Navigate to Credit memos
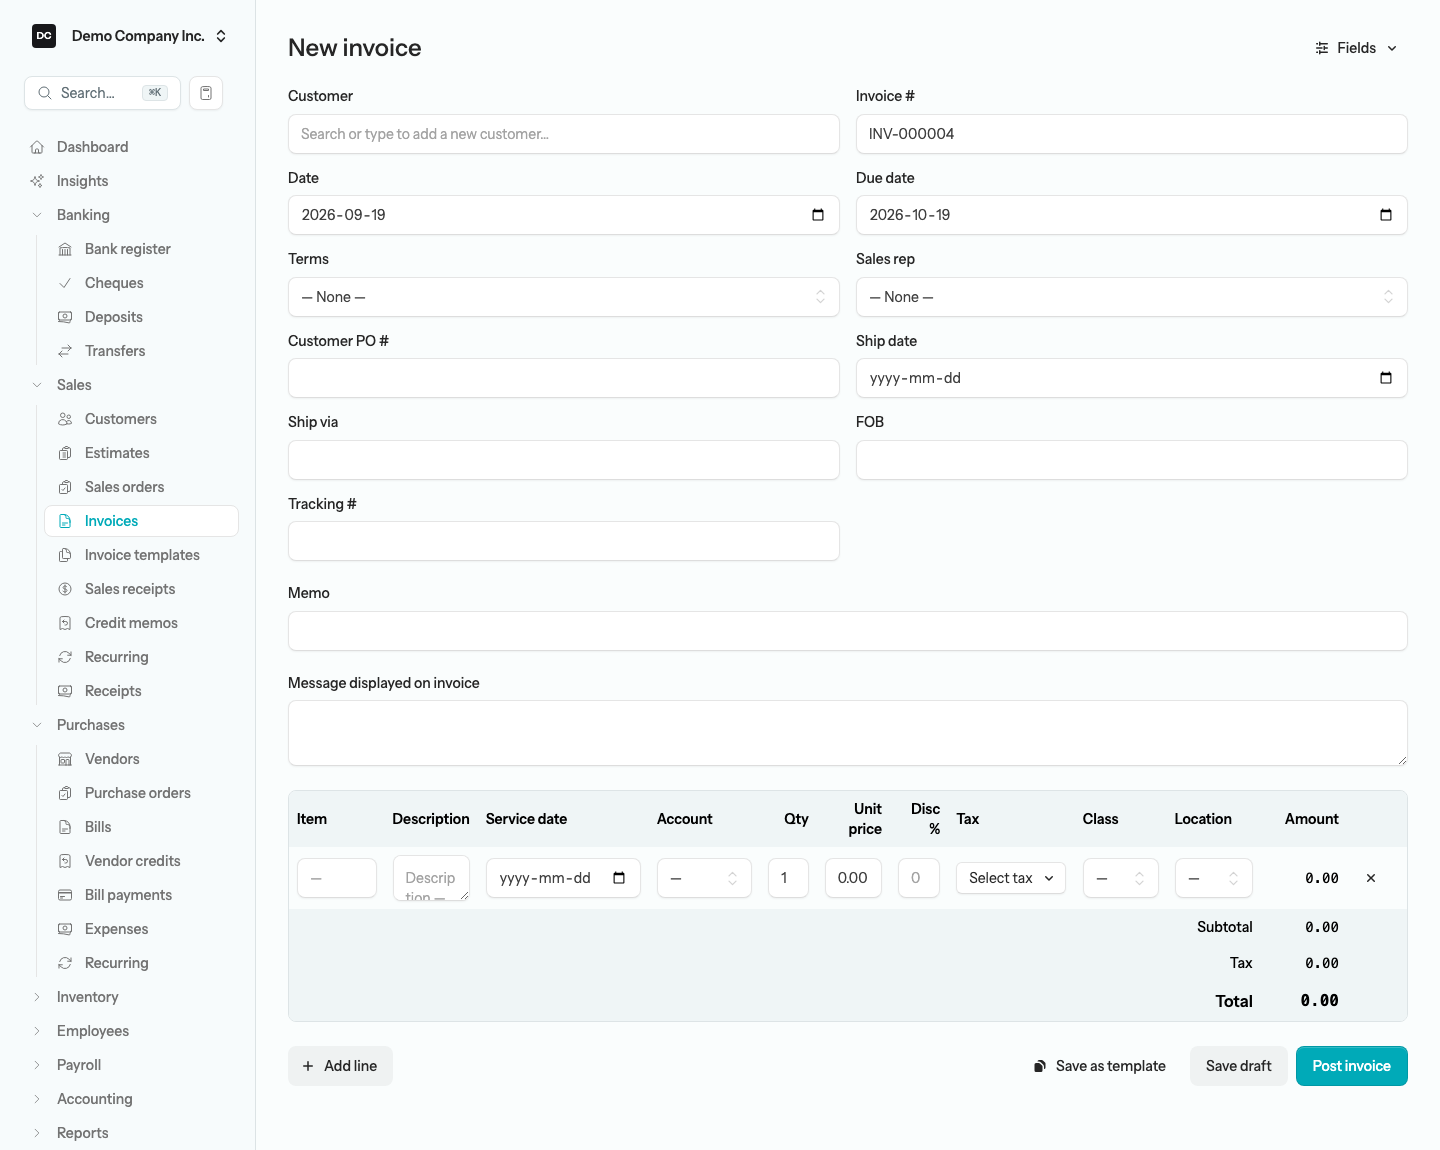Screen dimensions: 1440x1150 [x=141, y=623]
